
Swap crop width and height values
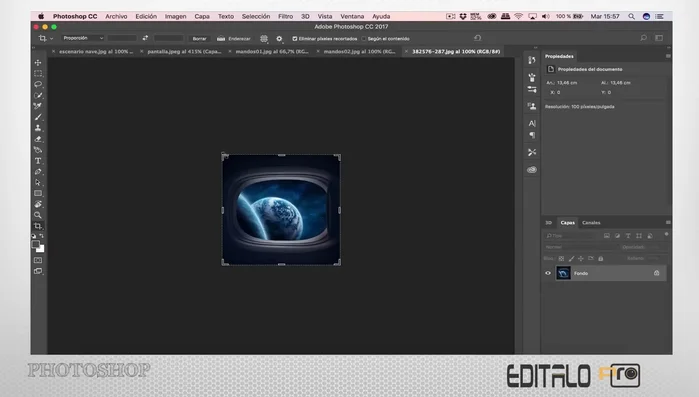pyautogui.click(x=145, y=38)
